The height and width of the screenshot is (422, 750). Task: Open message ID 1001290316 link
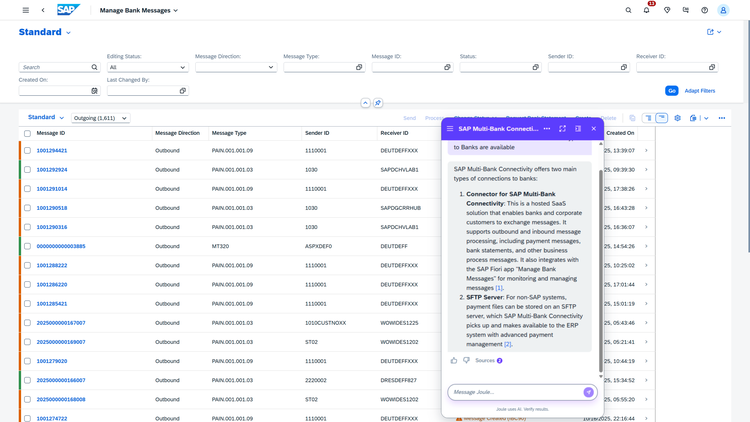pos(52,227)
